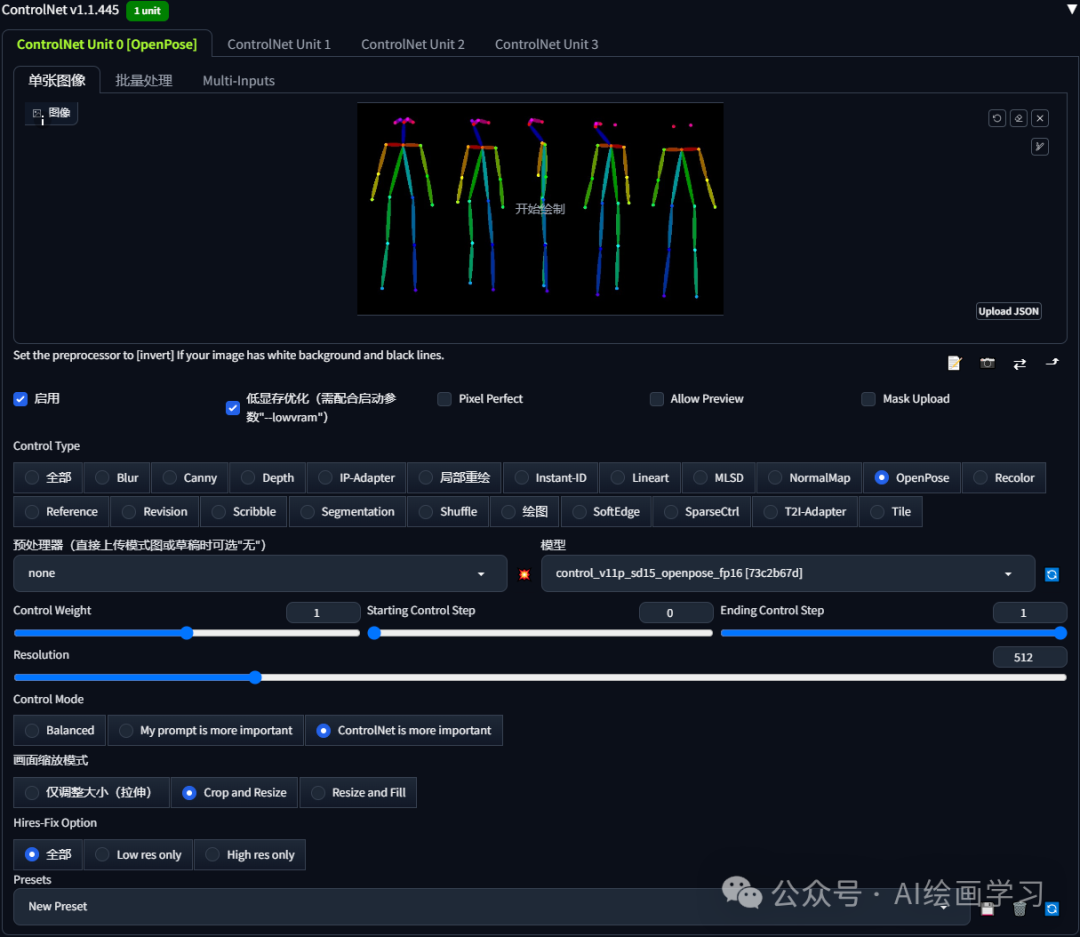Refresh presets with the blue reload icon

pos(1052,909)
